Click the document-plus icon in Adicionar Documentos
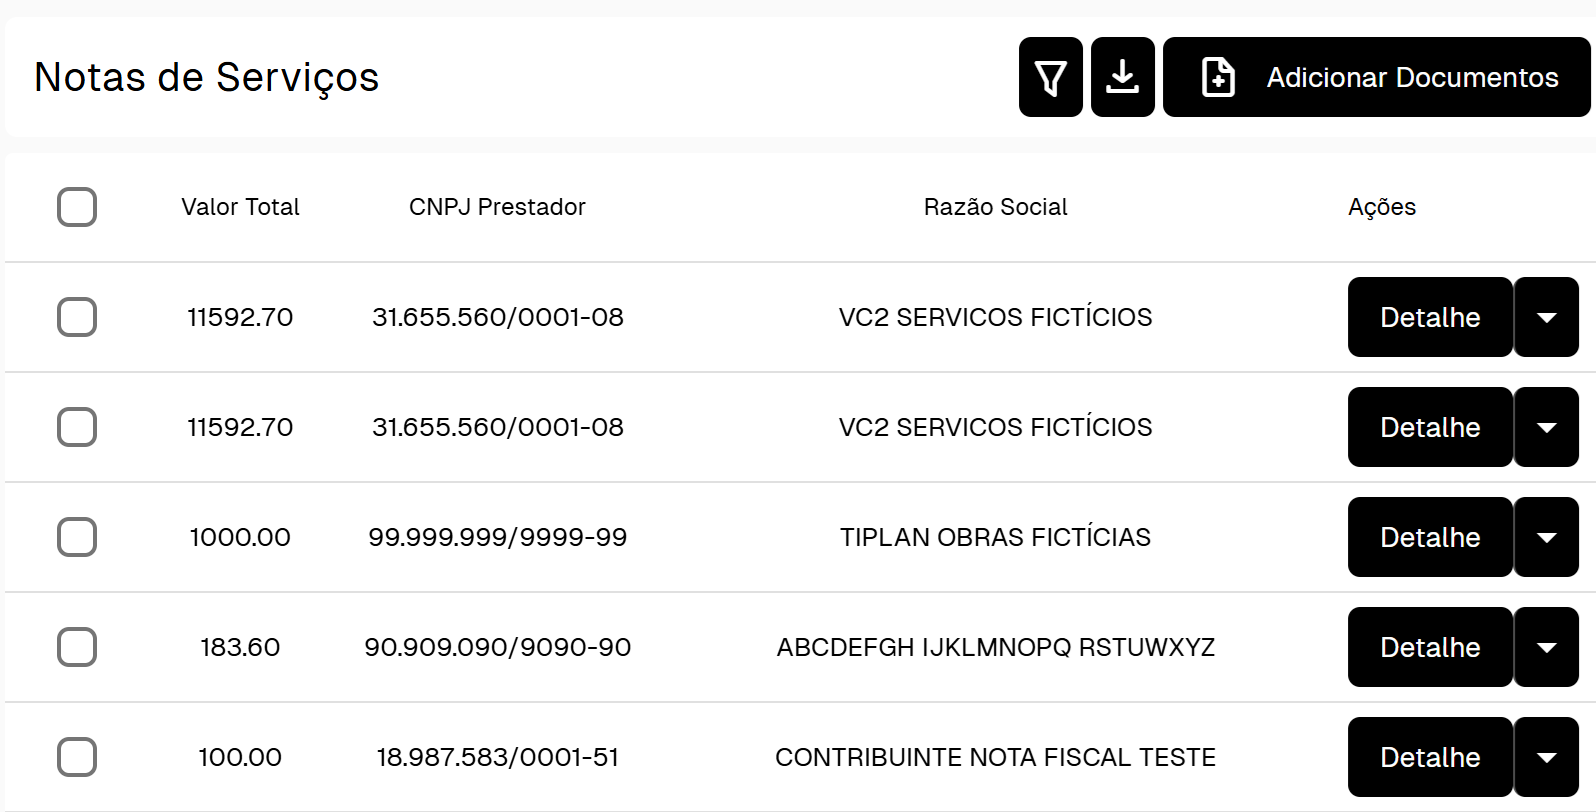This screenshot has width=1596, height=812. [1217, 77]
